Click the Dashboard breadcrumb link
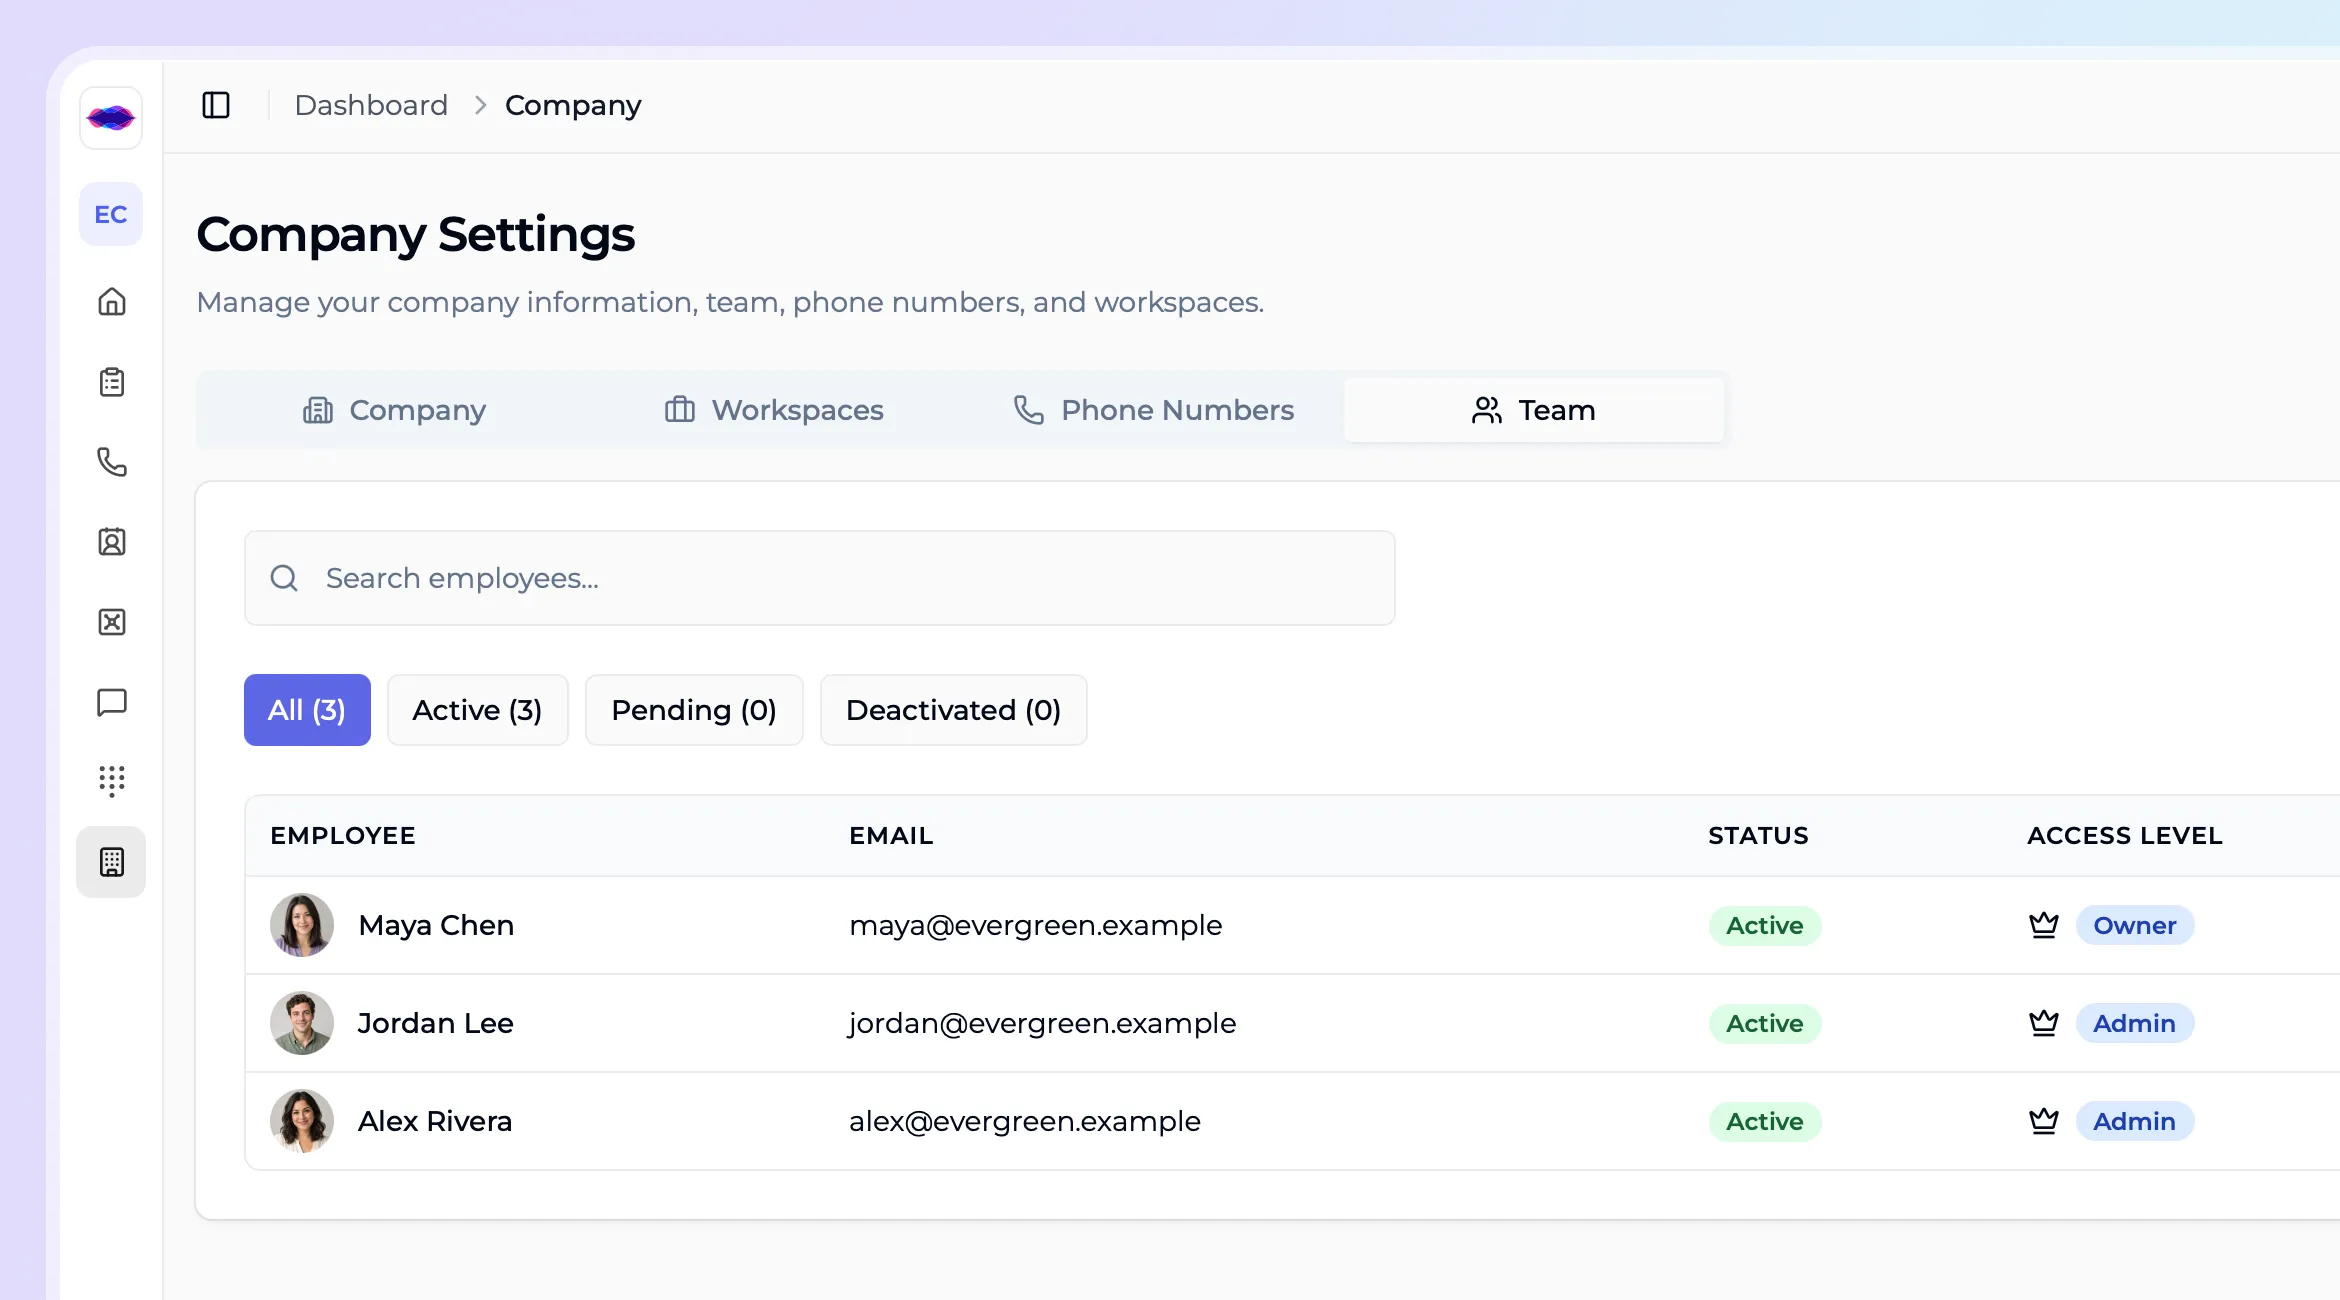Image resolution: width=2340 pixels, height=1300 pixels. [x=371, y=105]
